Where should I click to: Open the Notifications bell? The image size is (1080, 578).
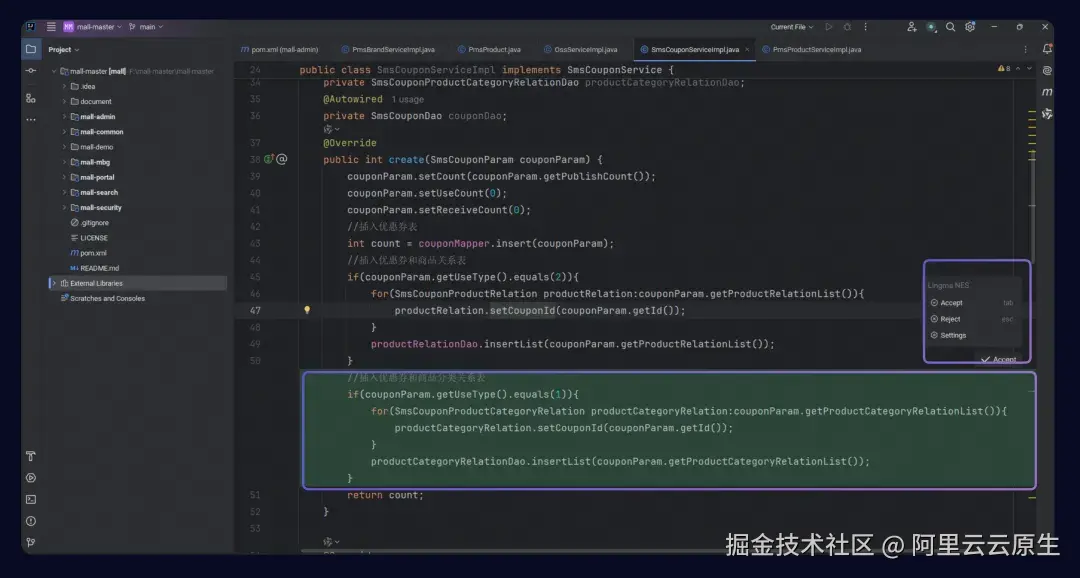[x=1047, y=50]
